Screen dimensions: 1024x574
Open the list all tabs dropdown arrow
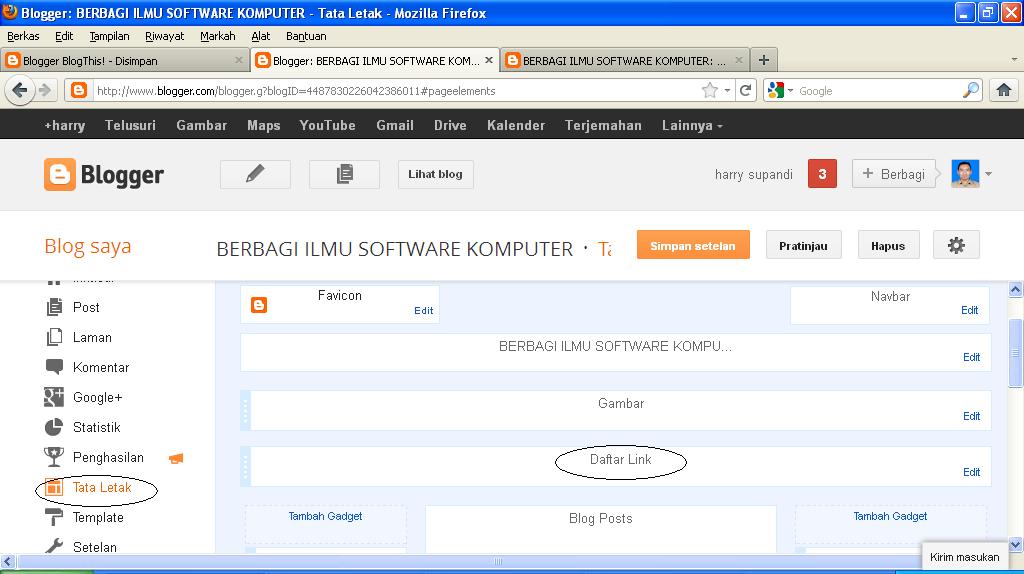click(x=1014, y=59)
